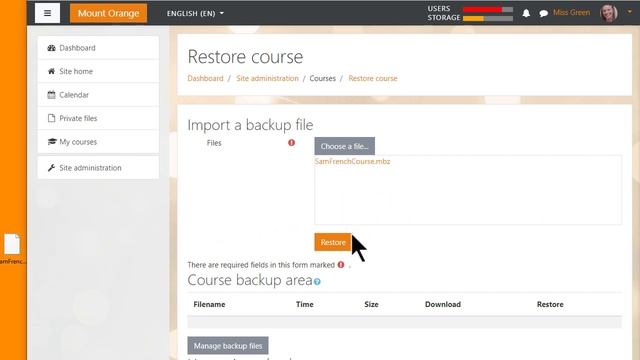
Task: Click the Calendar icon in sidebar
Action: point(51,95)
